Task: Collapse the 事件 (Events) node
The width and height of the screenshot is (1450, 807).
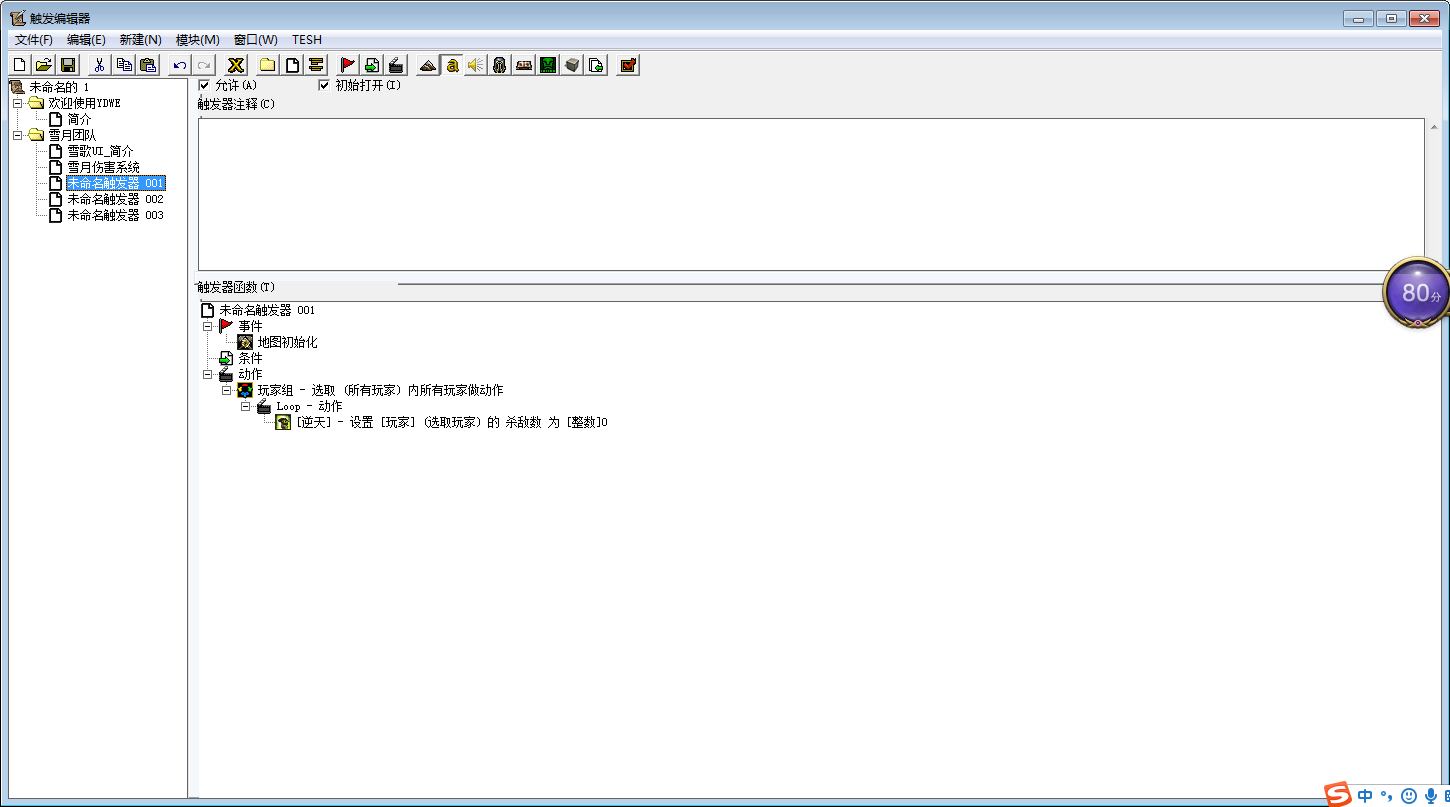Action: 208,326
